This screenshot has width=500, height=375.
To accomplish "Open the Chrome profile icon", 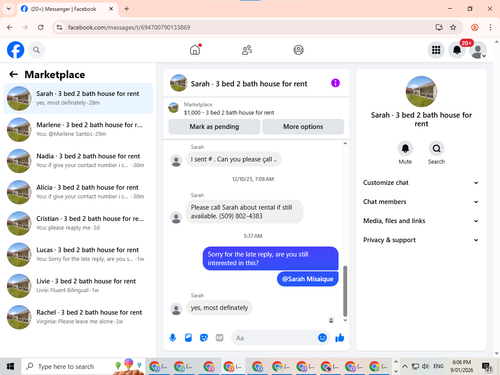I will tap(475, 27).
